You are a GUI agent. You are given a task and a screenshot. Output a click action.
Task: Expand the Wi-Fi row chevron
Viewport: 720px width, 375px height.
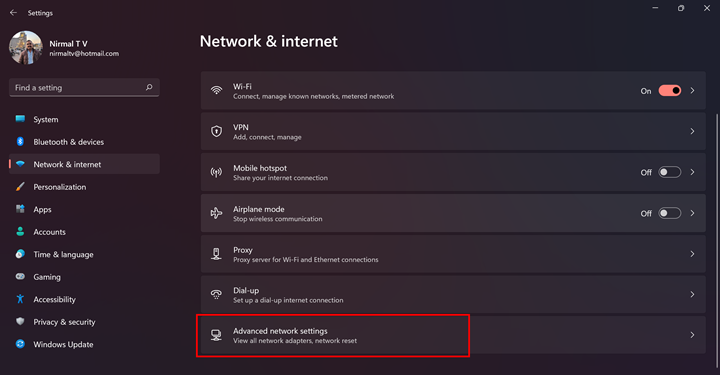(692, 90)
